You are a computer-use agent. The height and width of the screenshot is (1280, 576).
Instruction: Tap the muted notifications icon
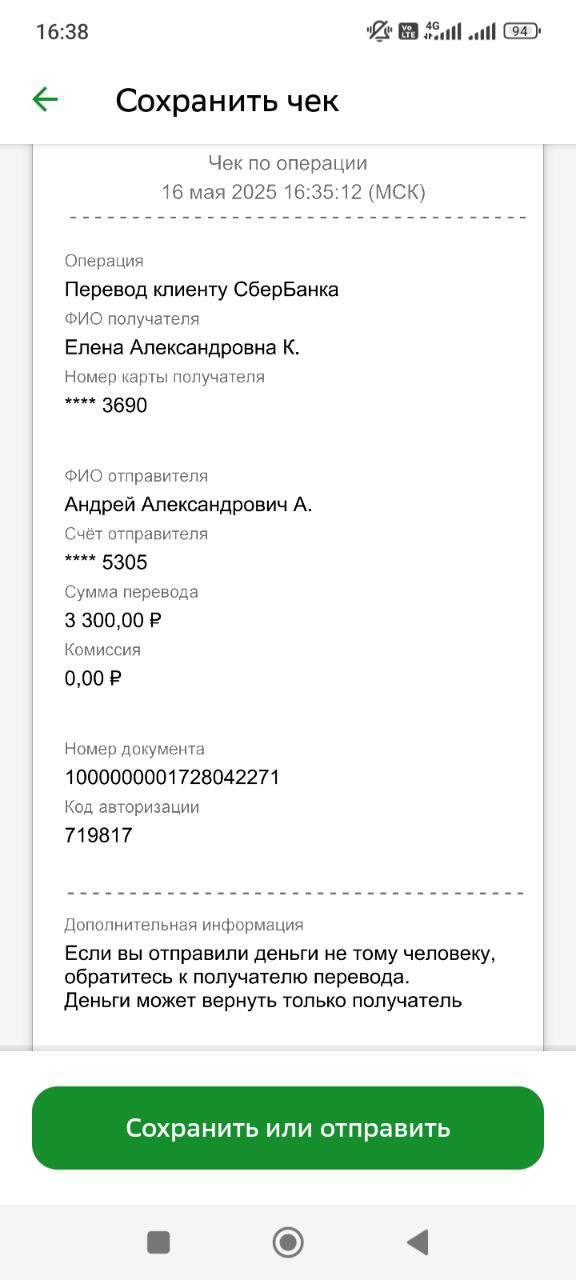[x=379, y=31]
